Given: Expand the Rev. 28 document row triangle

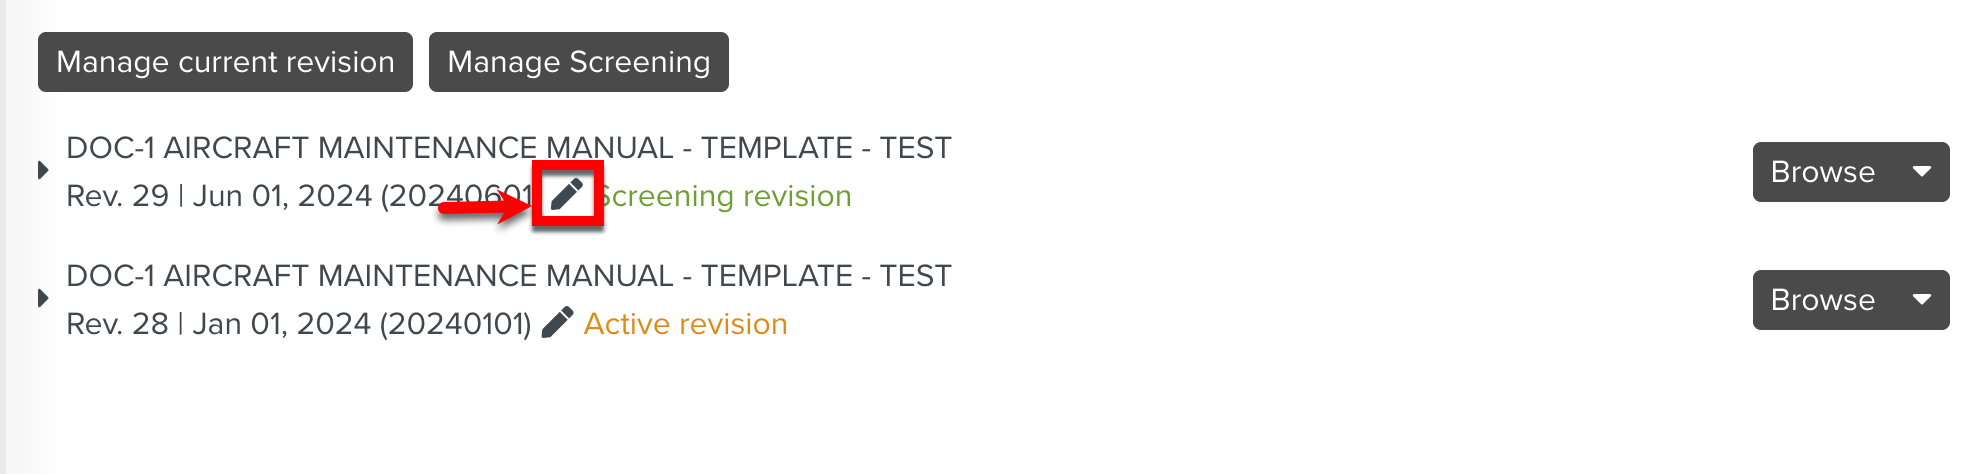Looking at the screenshot, I should click(43, 298).
